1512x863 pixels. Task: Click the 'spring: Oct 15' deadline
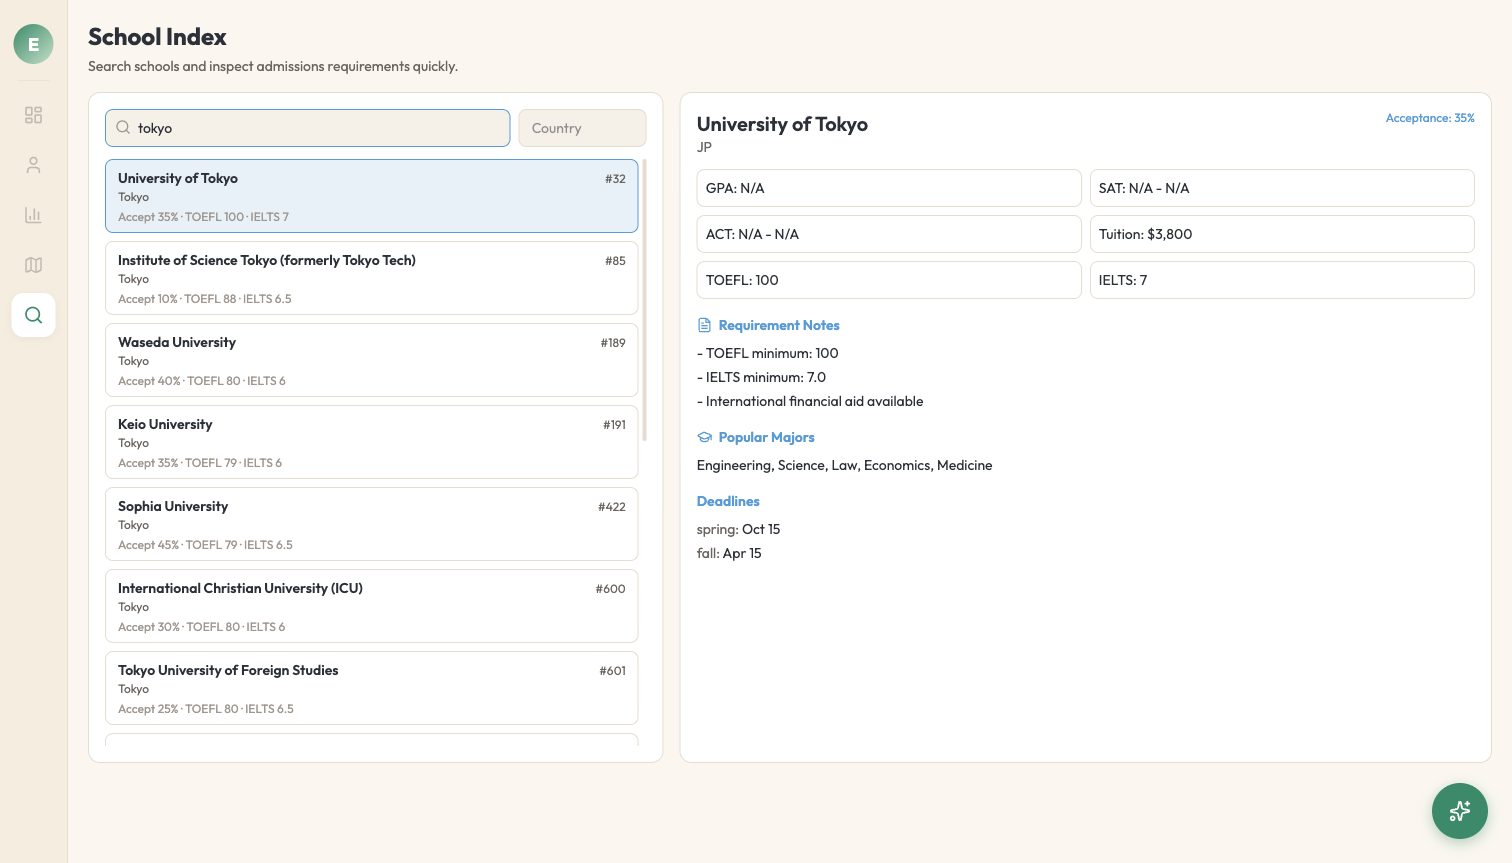pos(738,529)
